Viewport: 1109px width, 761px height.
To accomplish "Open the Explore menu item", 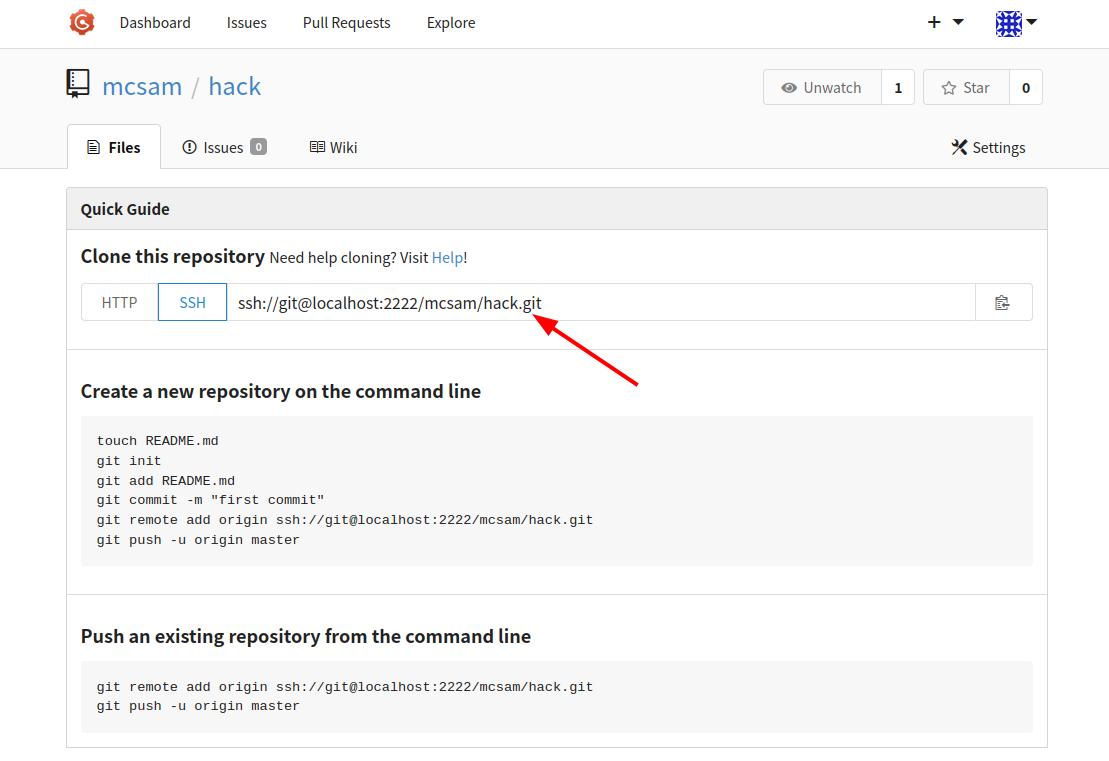I will 451,23.
